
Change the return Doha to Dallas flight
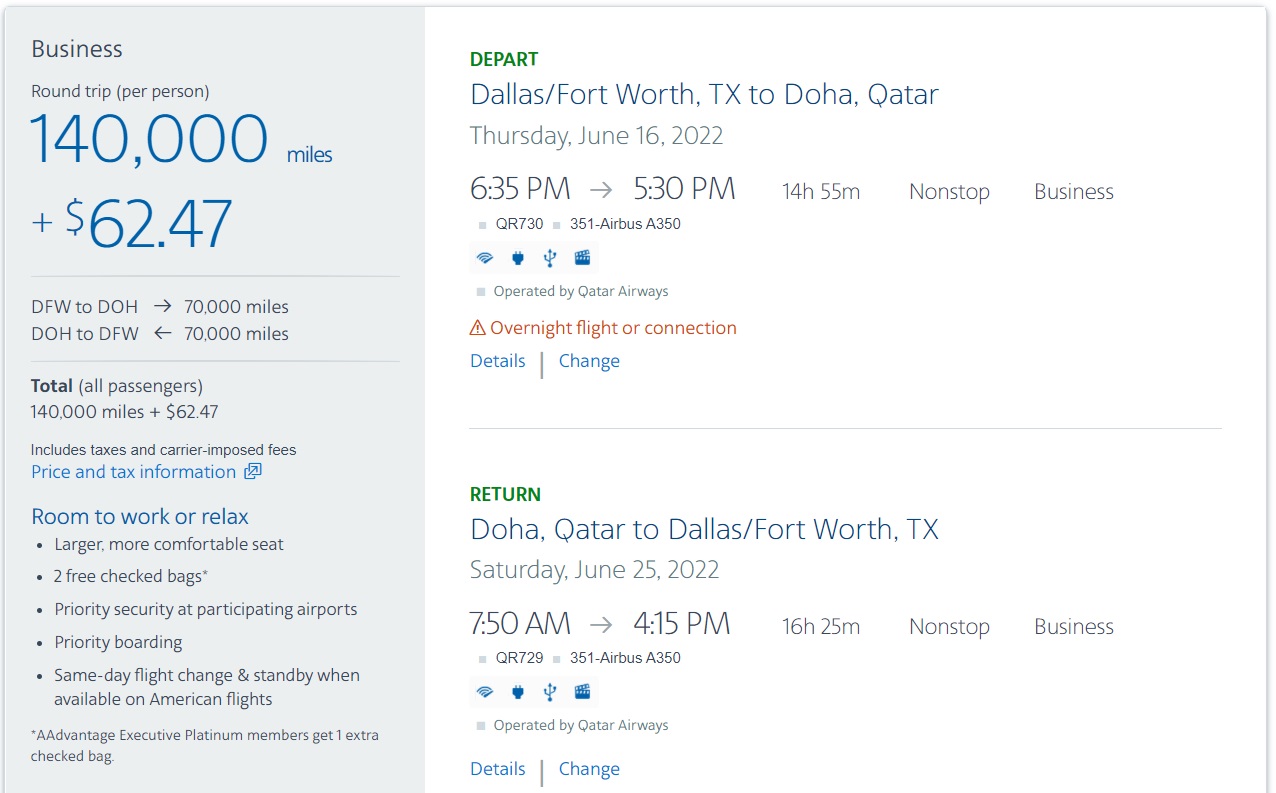[x=589, y=769]
